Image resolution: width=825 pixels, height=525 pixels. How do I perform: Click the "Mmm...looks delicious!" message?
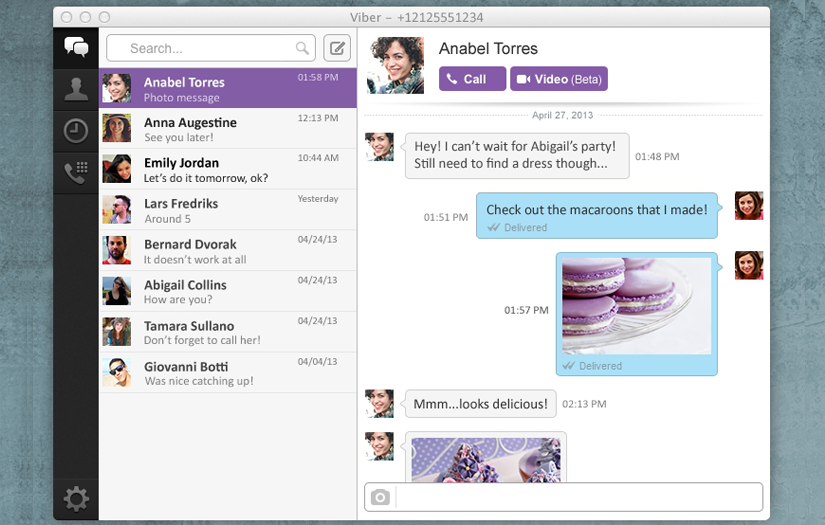pyautogui.click(x=480, y=404)
